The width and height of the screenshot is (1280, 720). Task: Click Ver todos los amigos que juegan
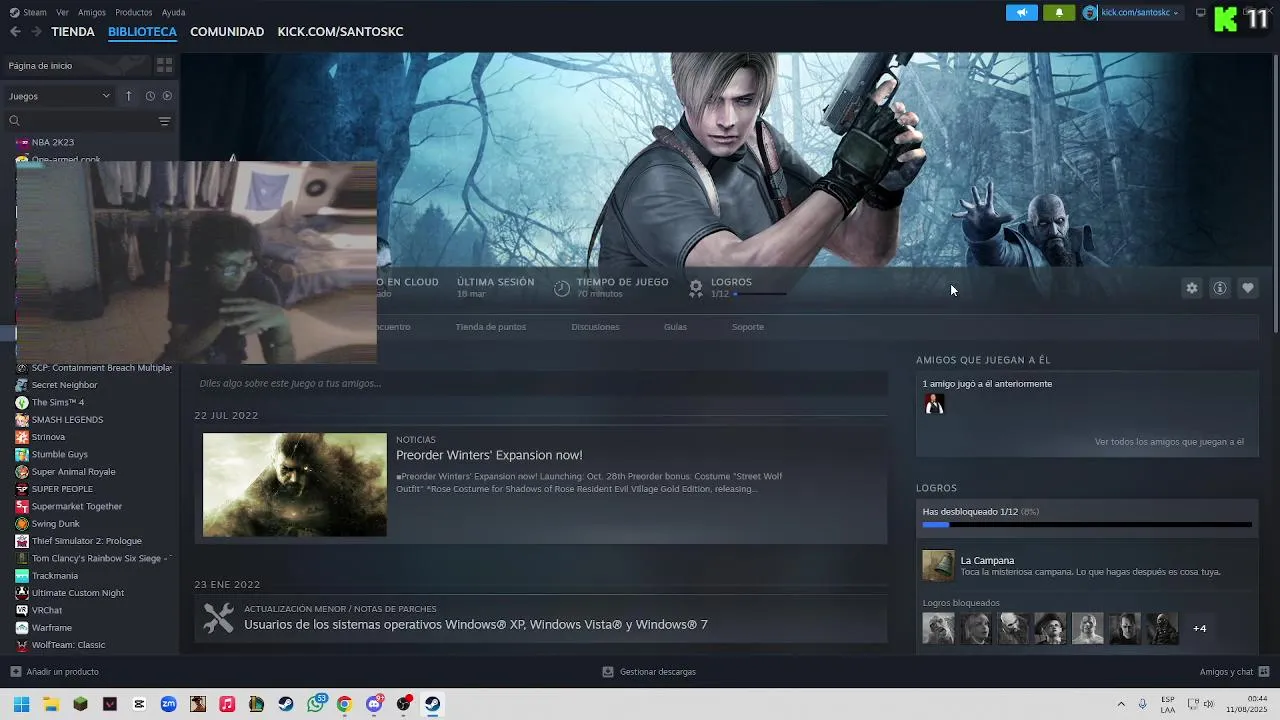tap(1169, 442)
